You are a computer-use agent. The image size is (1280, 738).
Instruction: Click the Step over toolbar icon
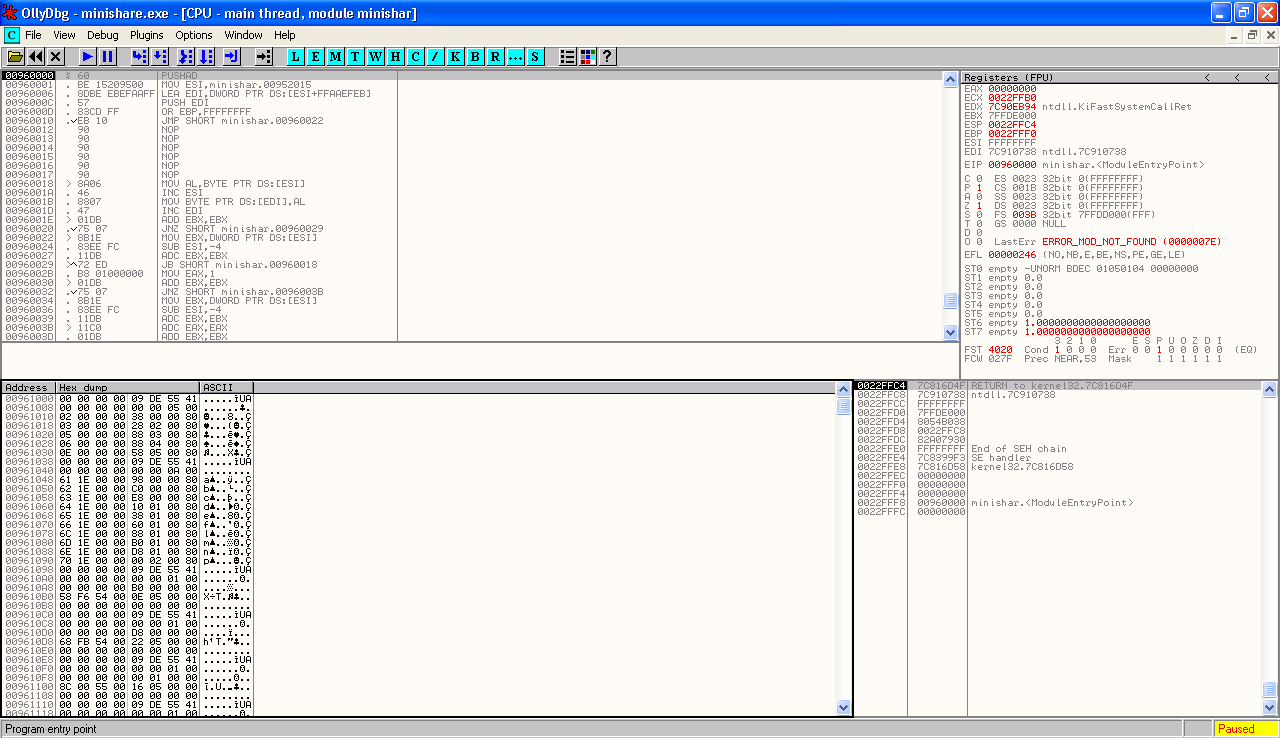(159, 57)
